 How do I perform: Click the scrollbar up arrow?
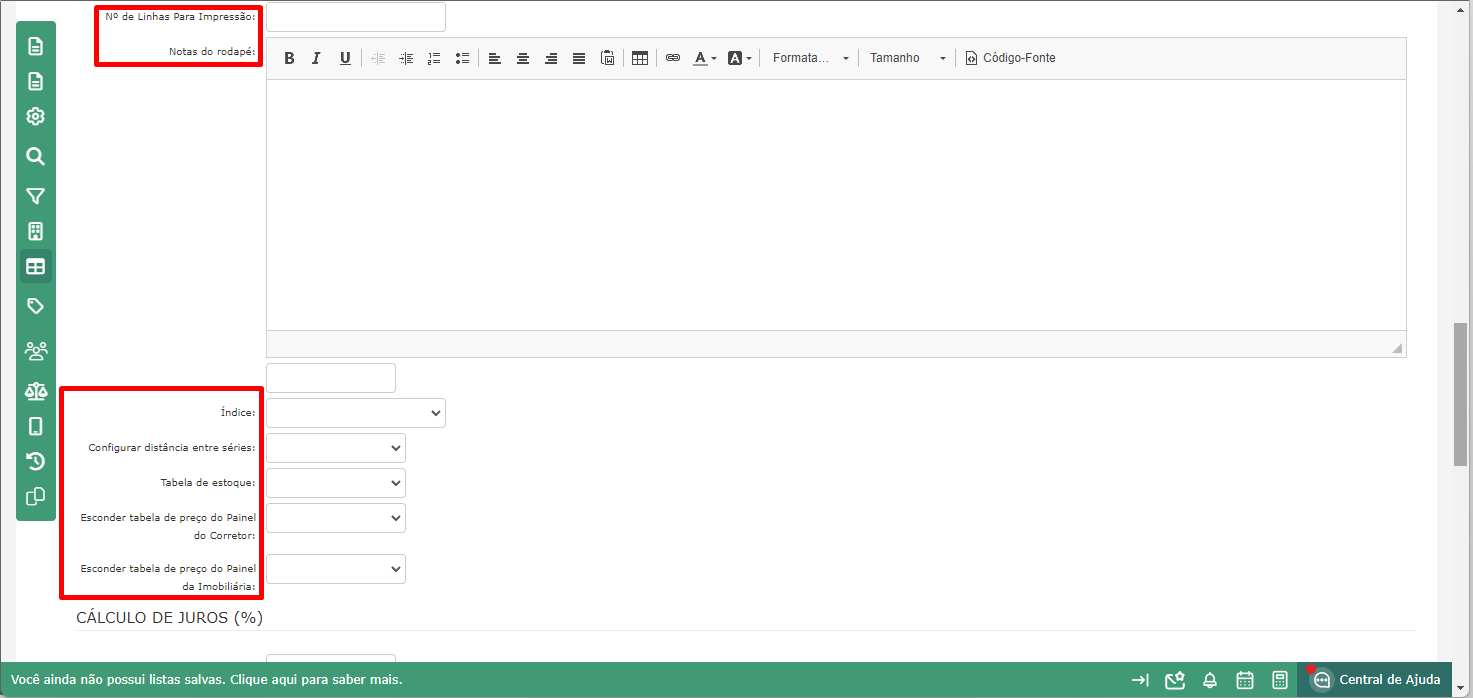1461,8
